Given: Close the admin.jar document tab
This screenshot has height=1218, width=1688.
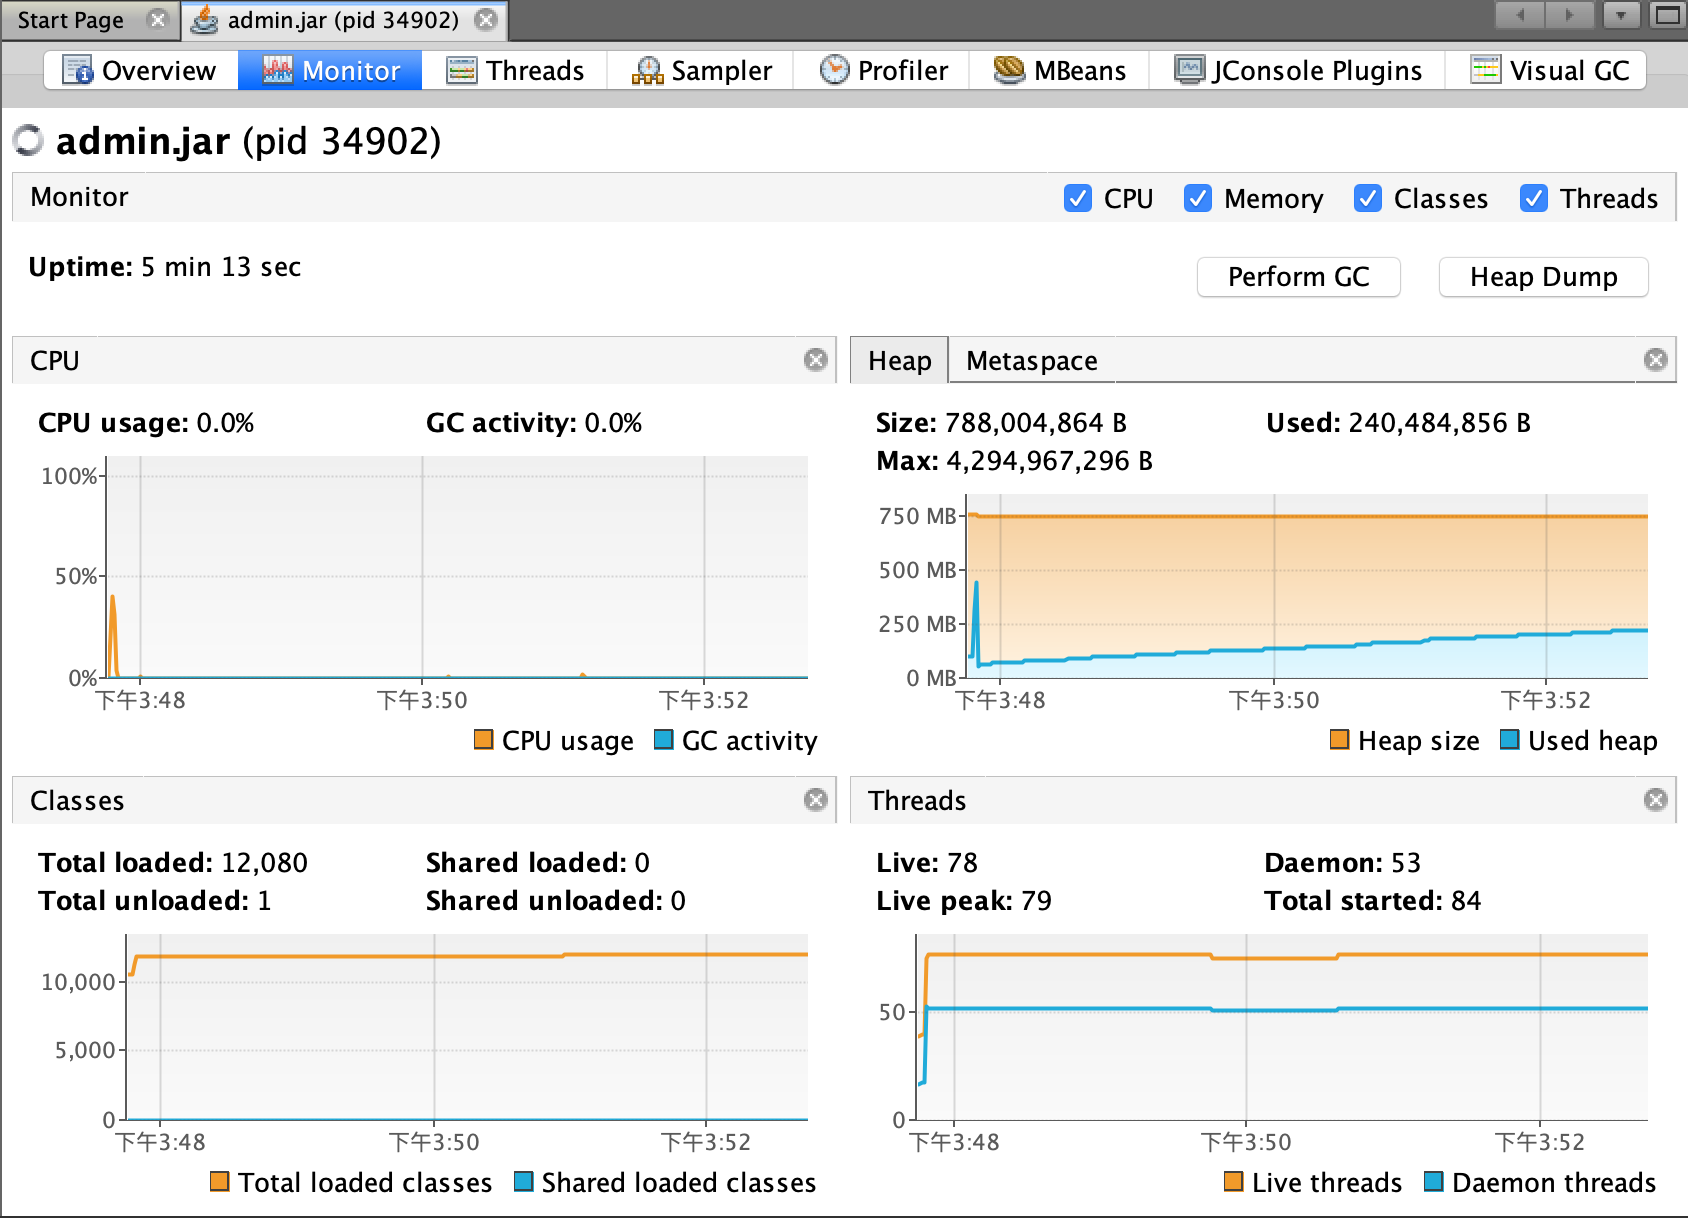Looking at the screenshot, I should (486, 20).
